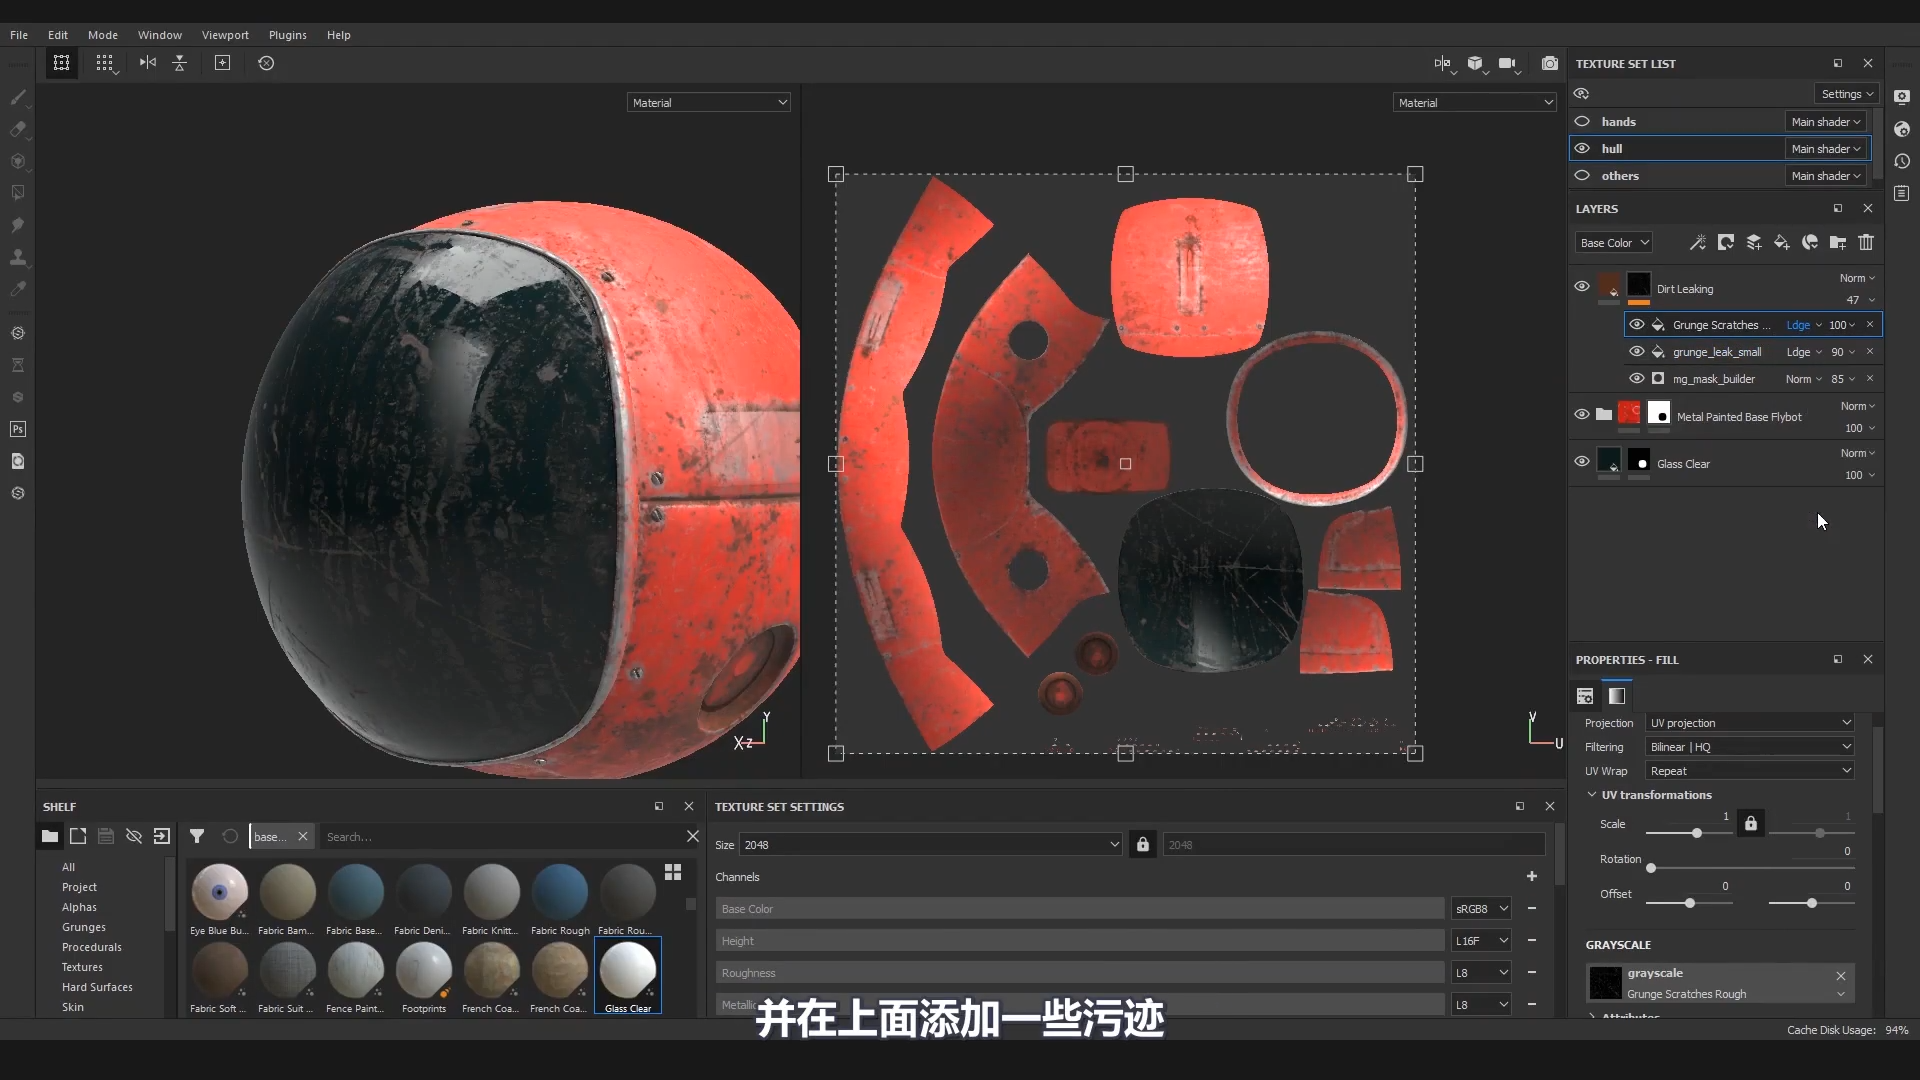Hide the Dirt Leaking layer
Screen dimensions: 1920x1080
(1582, 286)
